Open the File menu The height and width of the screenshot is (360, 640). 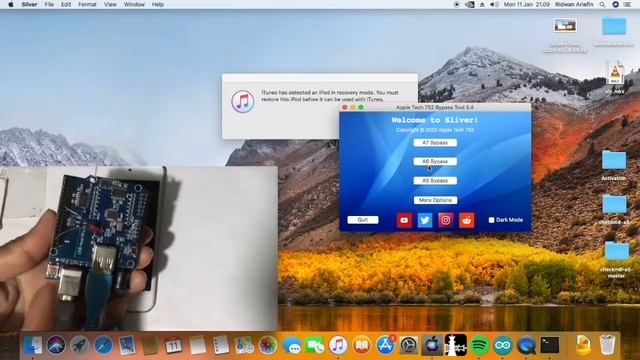click(49, 4)
